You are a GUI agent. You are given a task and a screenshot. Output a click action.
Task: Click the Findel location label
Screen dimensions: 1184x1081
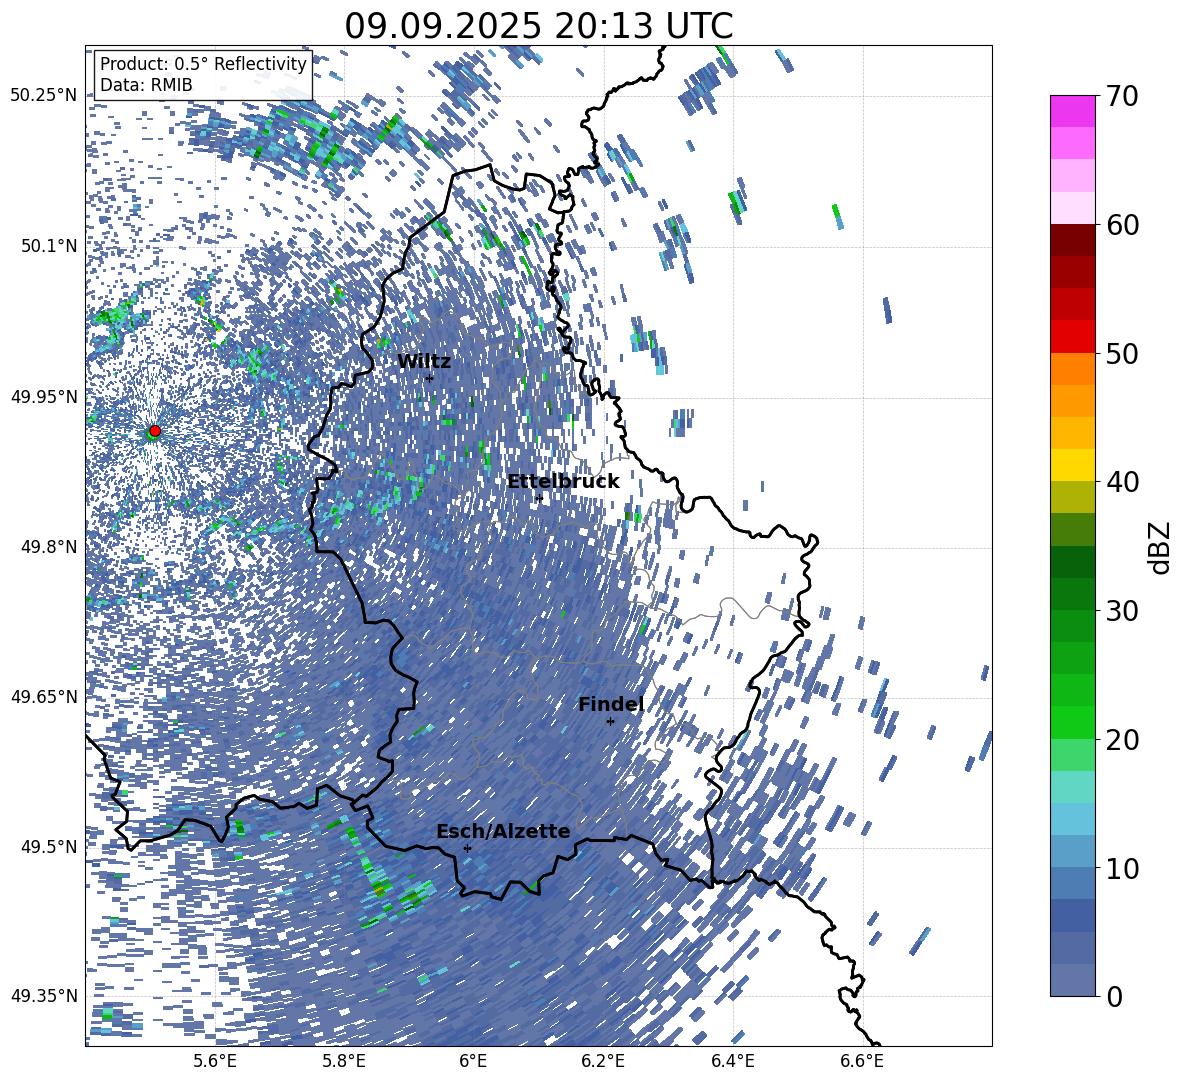[611, 704]
